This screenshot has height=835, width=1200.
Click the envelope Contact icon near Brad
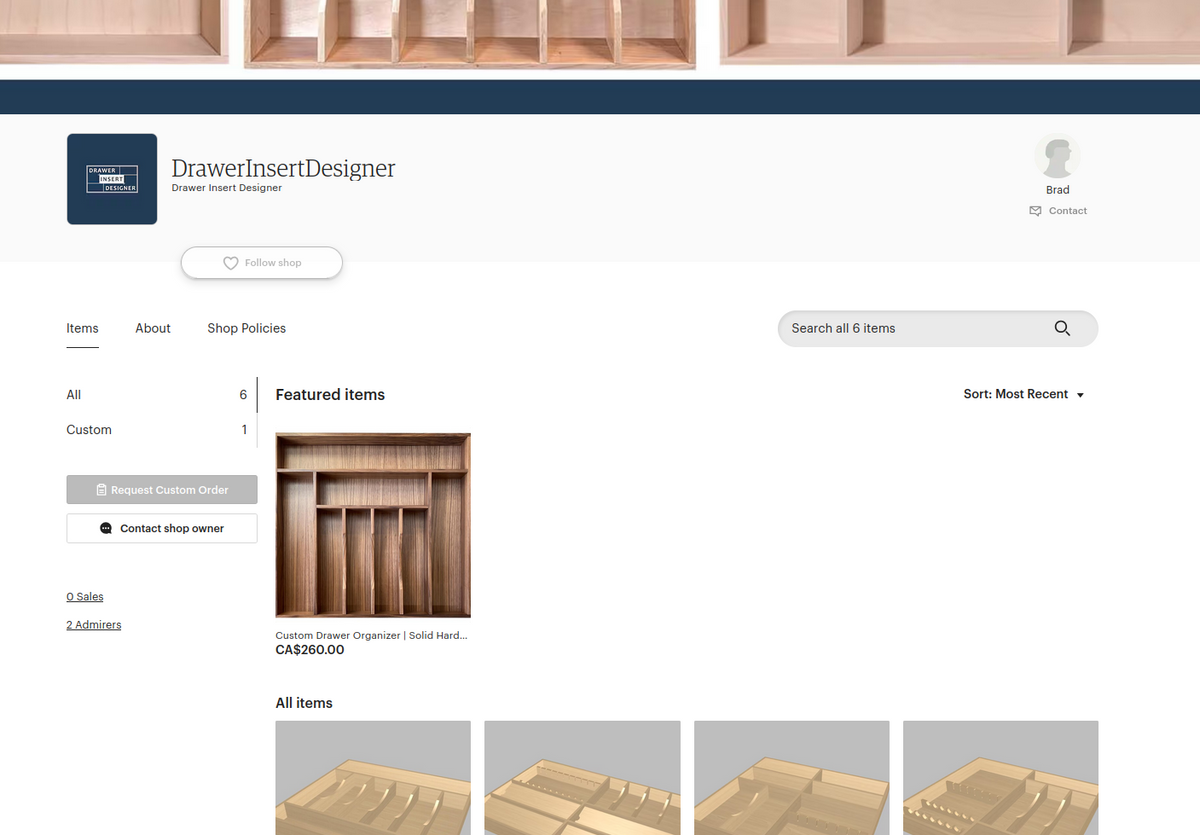click(x=1035, y=210)
